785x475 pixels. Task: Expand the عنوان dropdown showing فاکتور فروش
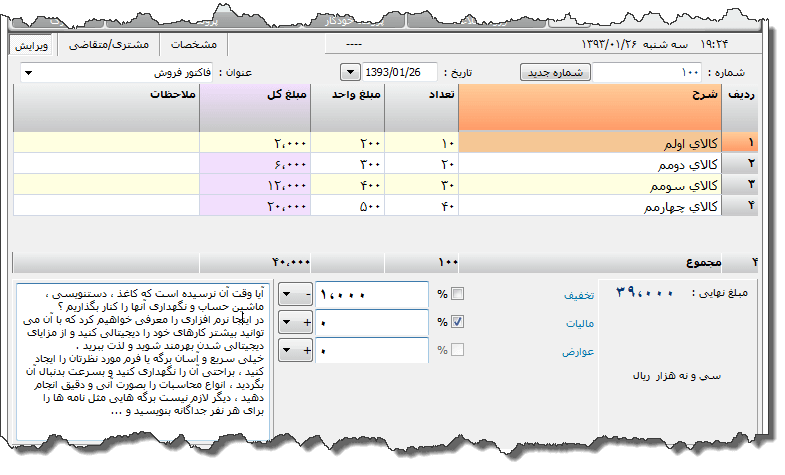tap(28, 73)
